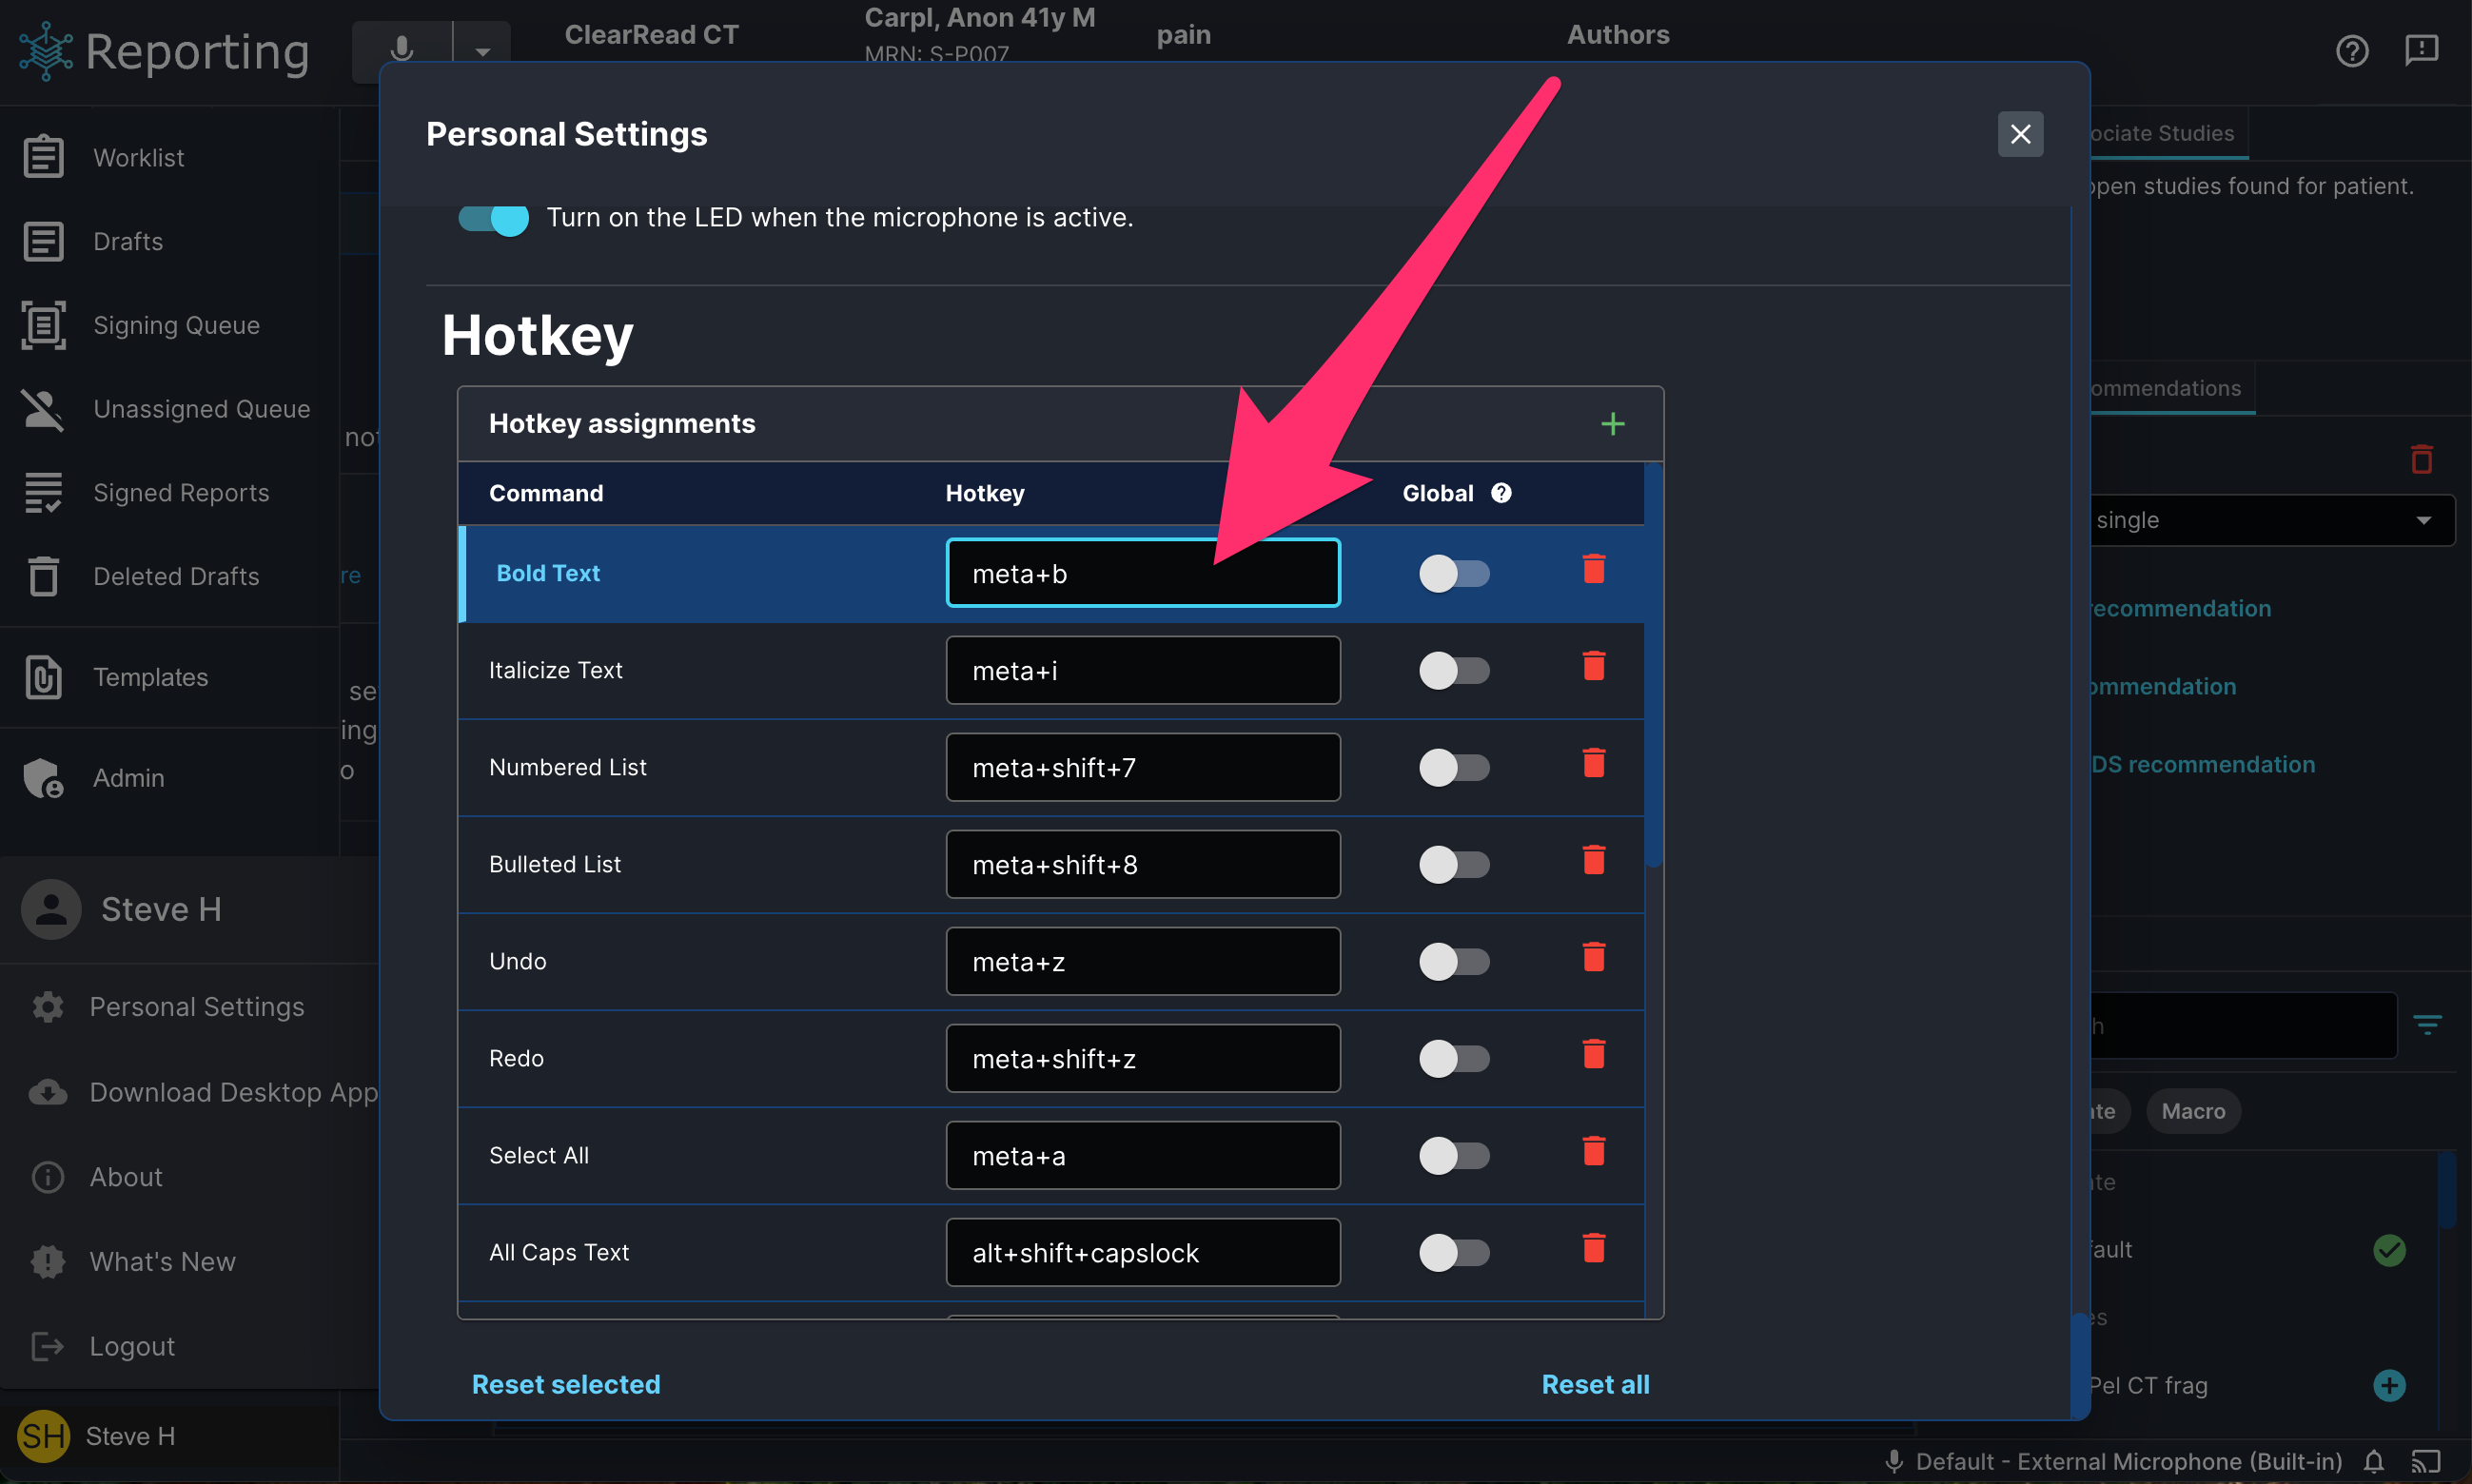Click the Default External Microphone status entry
2472x1484 pixels.
click(2112, 1462)
